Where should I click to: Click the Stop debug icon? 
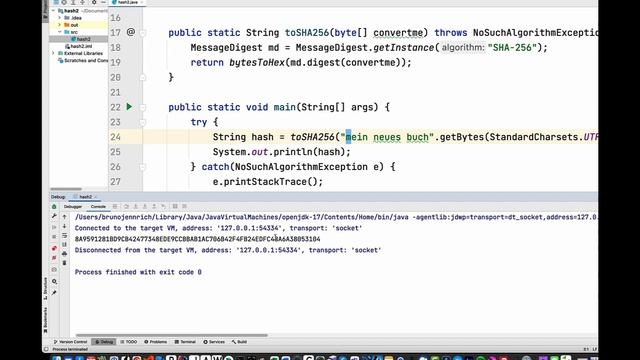coord(54,237)
